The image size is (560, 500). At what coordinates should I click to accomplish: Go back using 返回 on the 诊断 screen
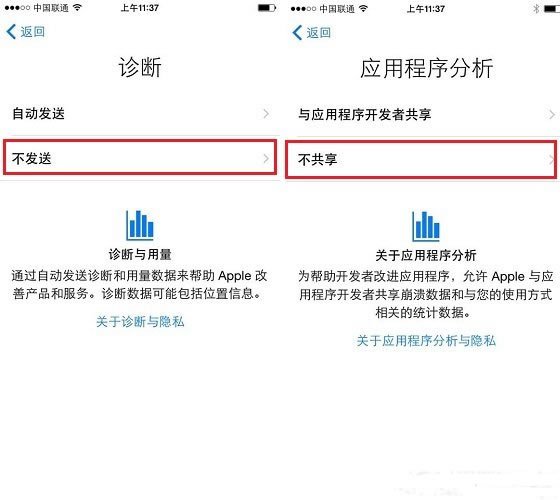(25, 32)
